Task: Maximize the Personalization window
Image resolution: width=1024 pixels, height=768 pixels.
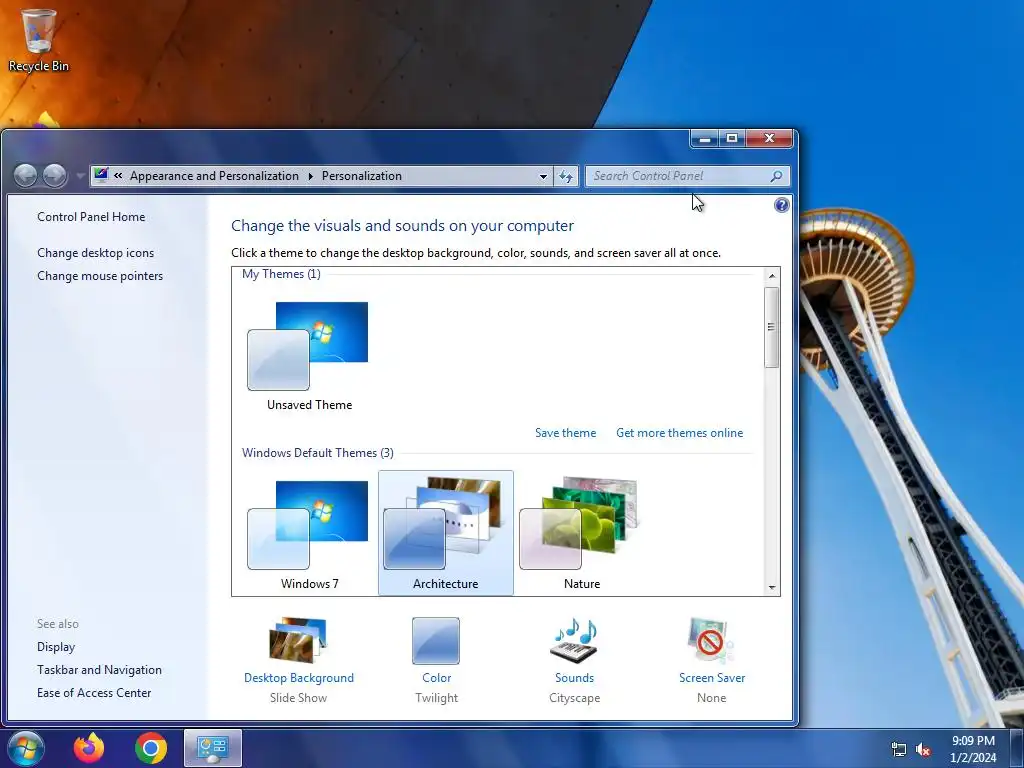Action: pos(732,138)
